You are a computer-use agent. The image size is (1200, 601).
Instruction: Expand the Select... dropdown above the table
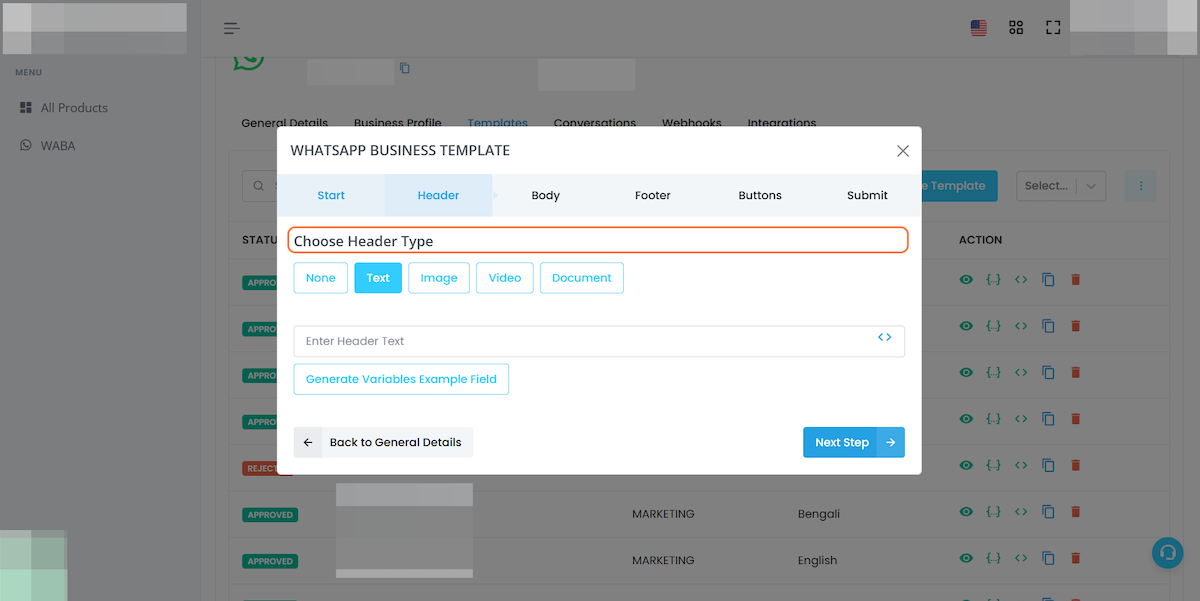click(1061, 185)
